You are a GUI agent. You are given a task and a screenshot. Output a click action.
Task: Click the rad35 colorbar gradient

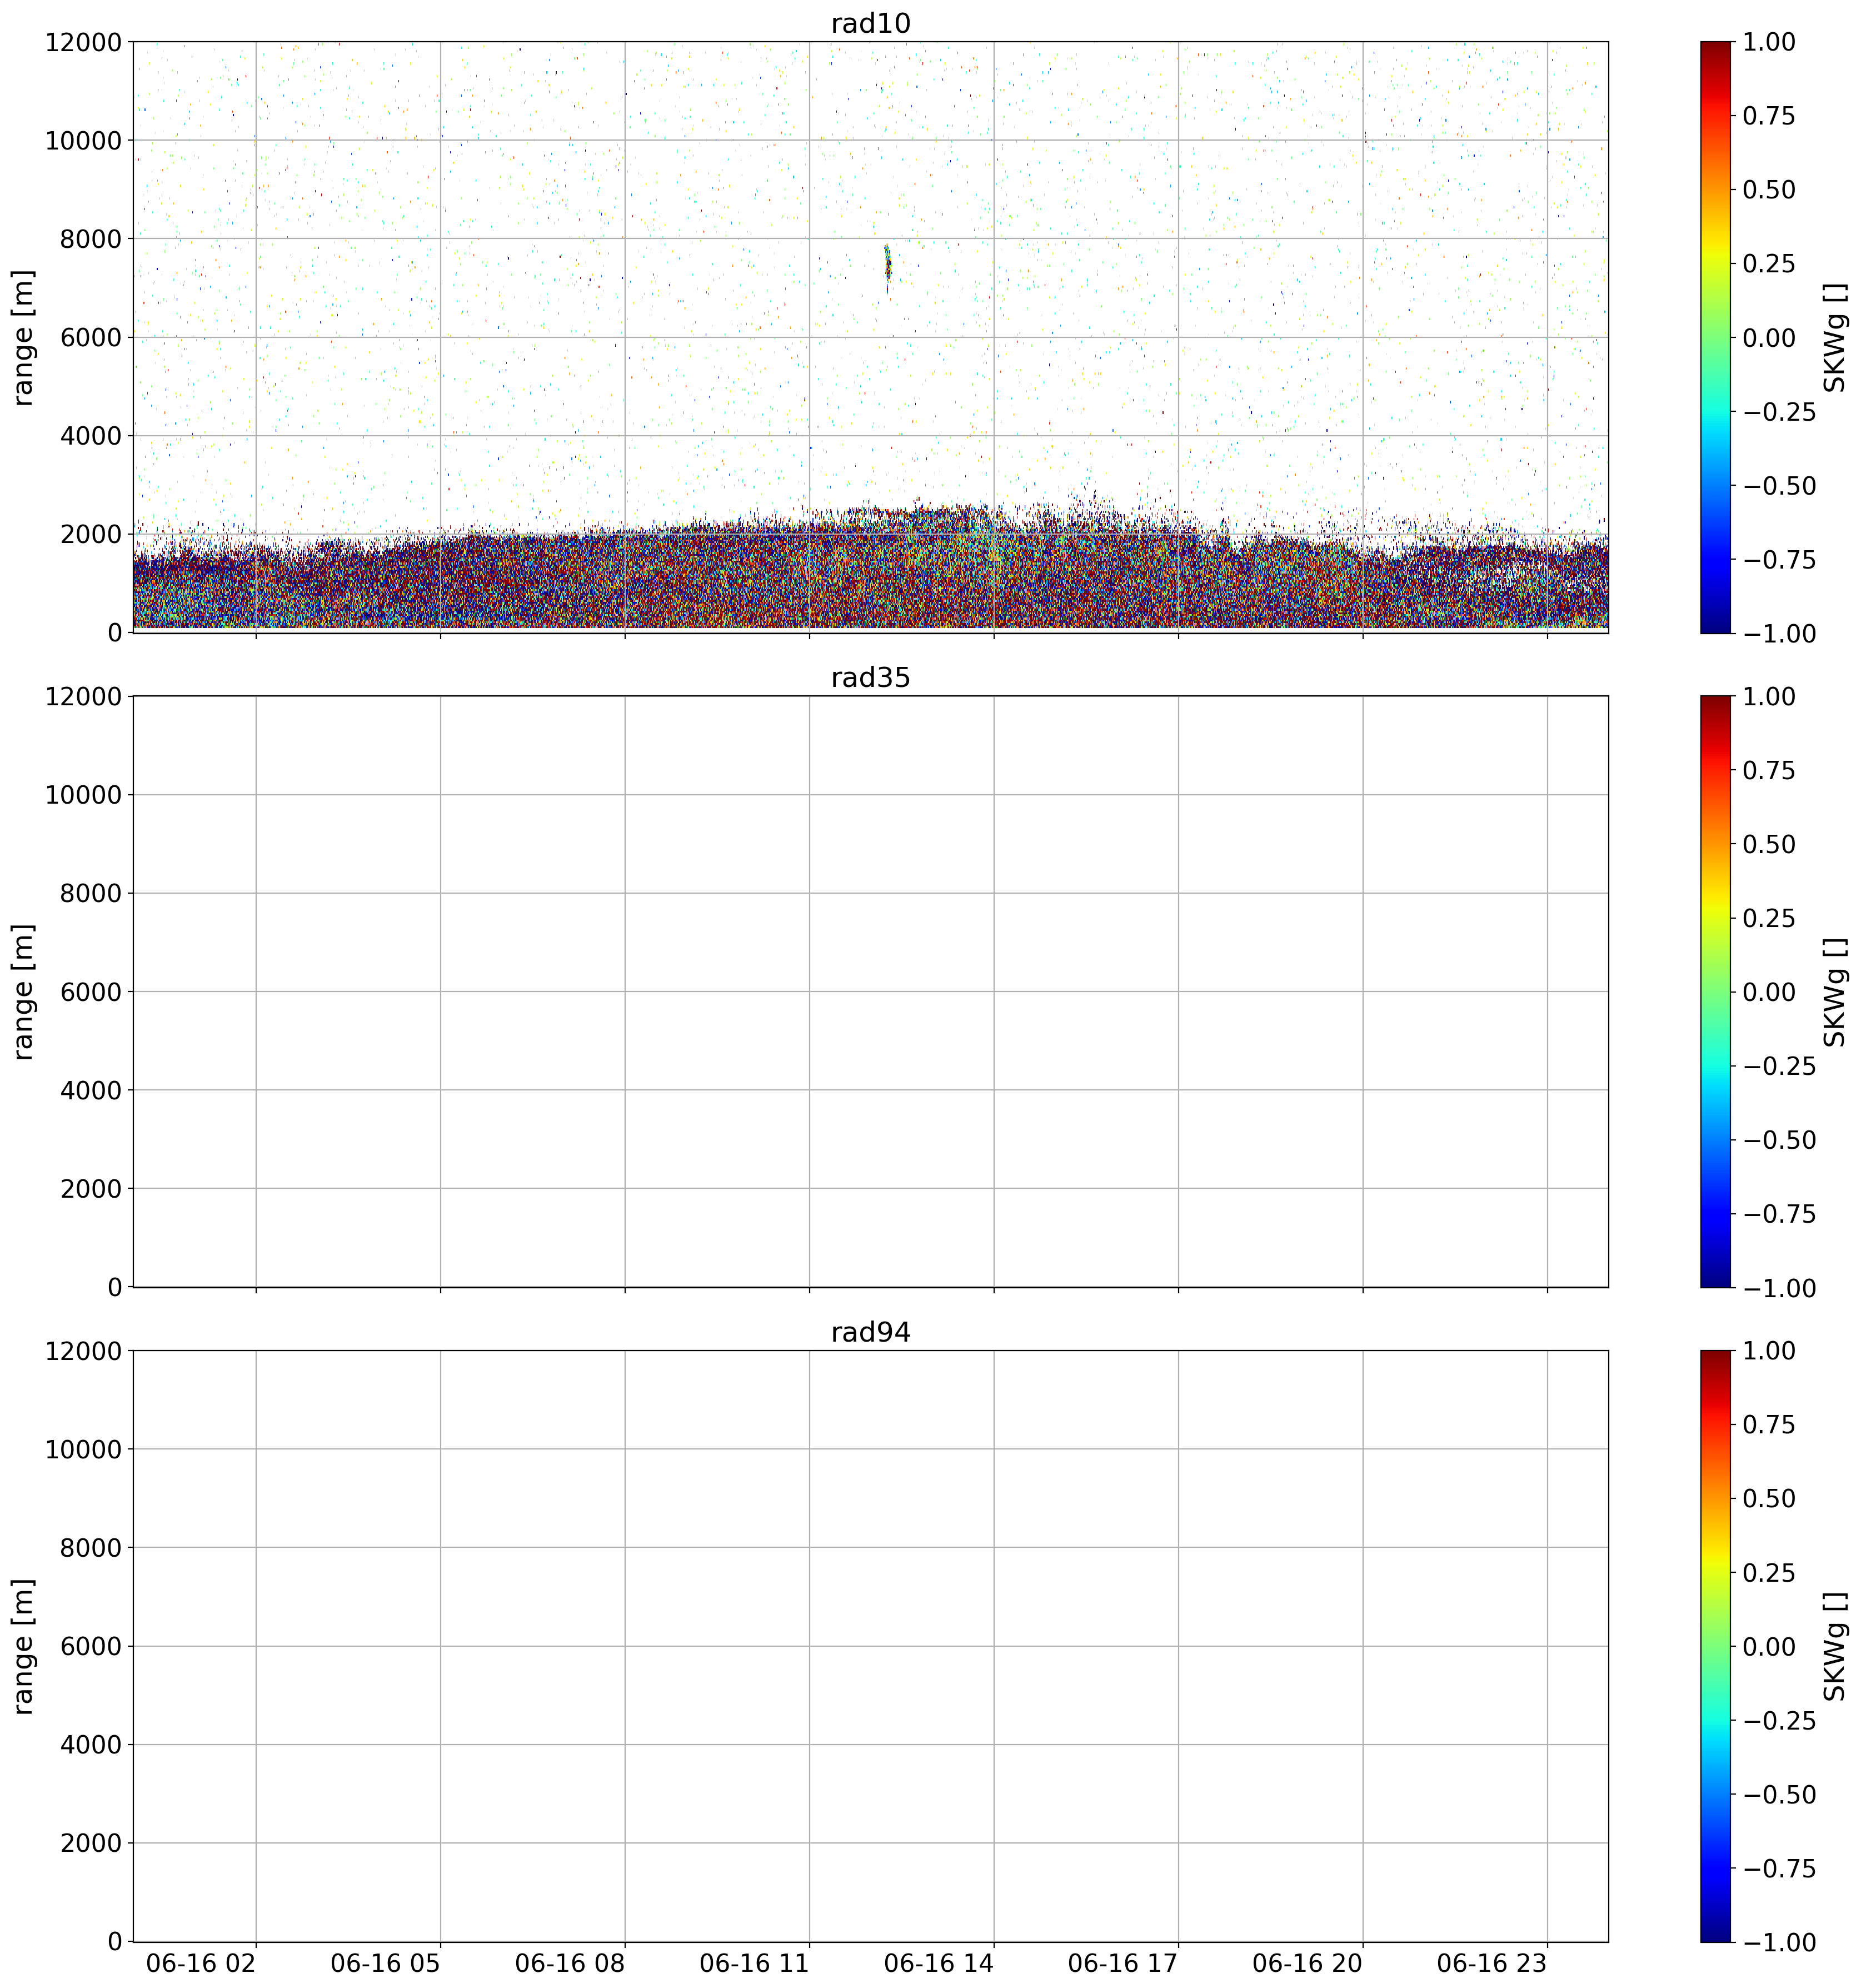point(1715,991)
